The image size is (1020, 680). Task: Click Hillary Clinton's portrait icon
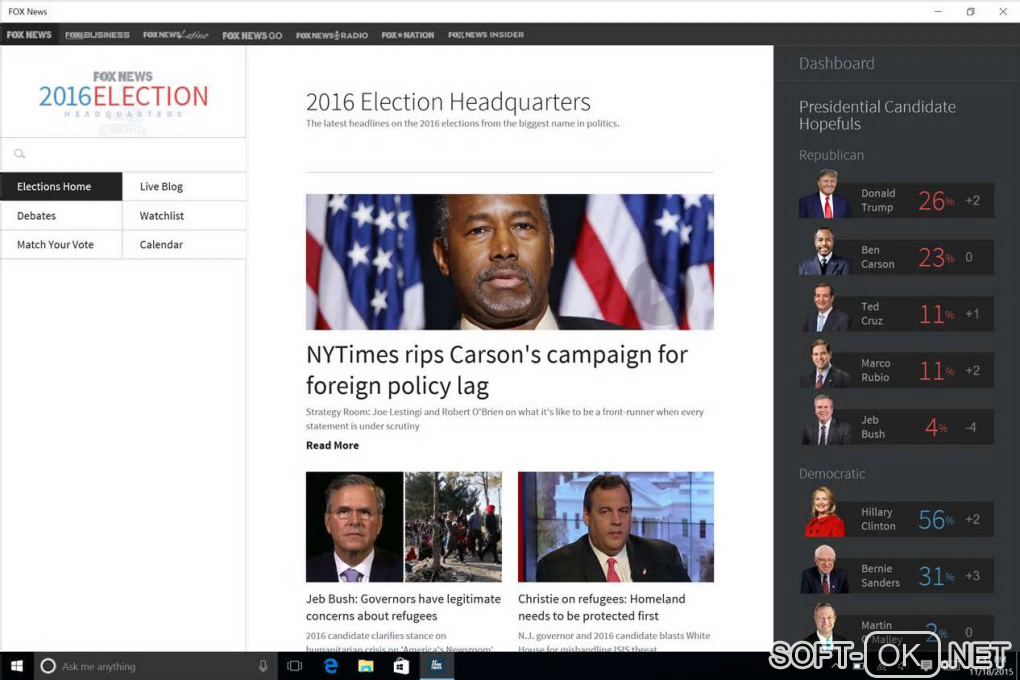(824, 513)
